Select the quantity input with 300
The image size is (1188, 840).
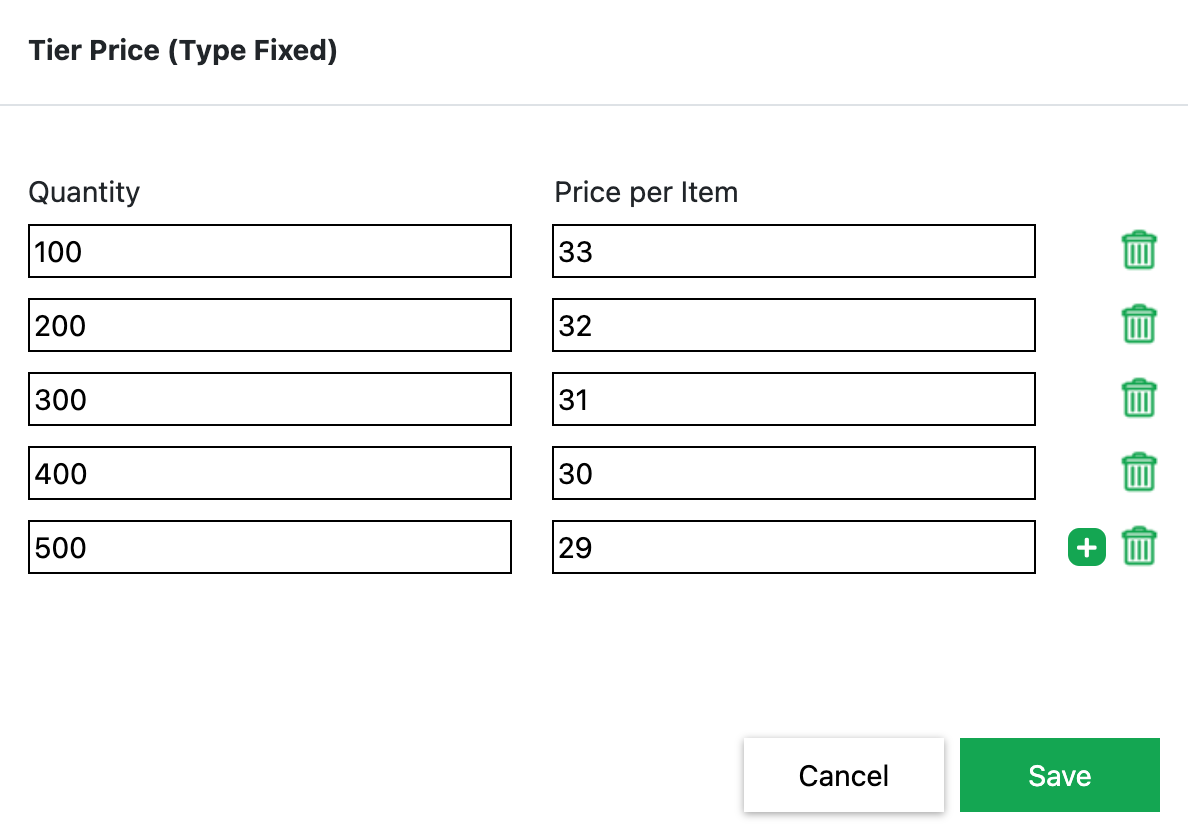pos(270,399)
